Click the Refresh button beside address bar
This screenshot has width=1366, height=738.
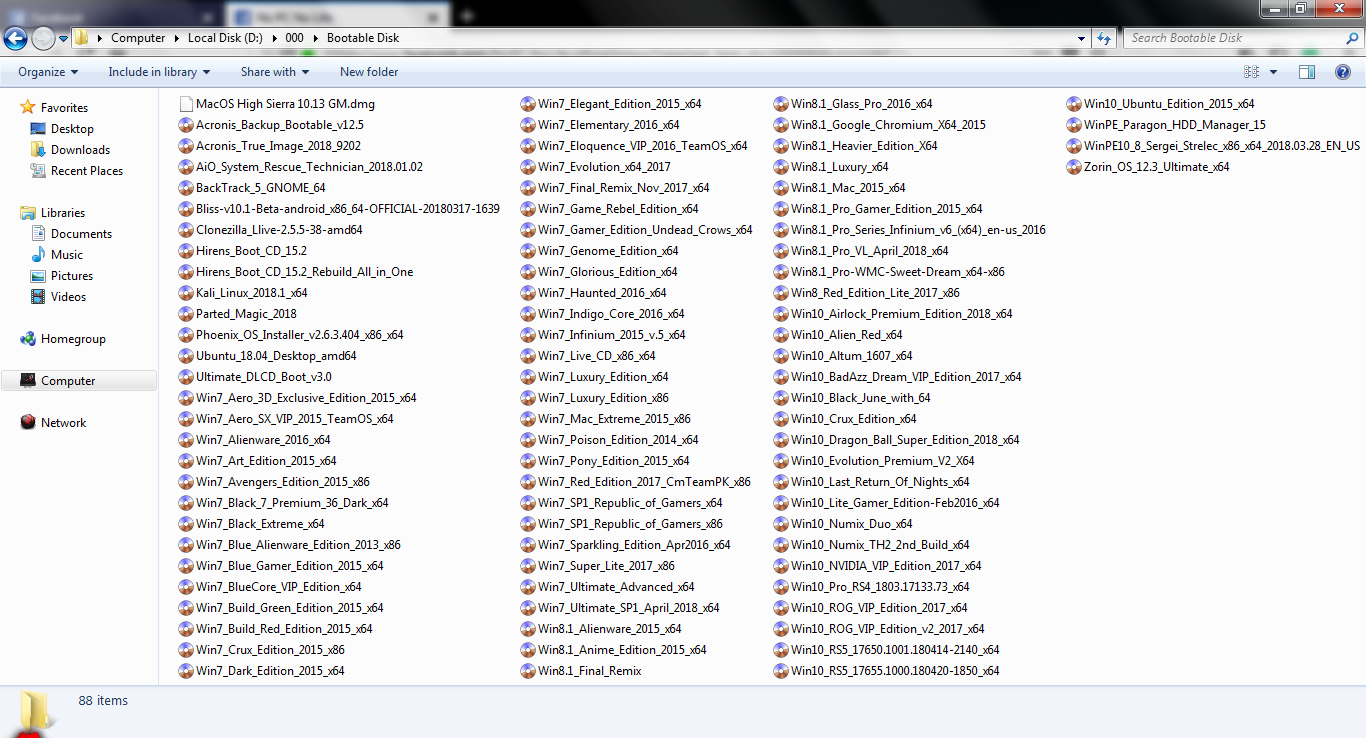(x=1104, y=38)
